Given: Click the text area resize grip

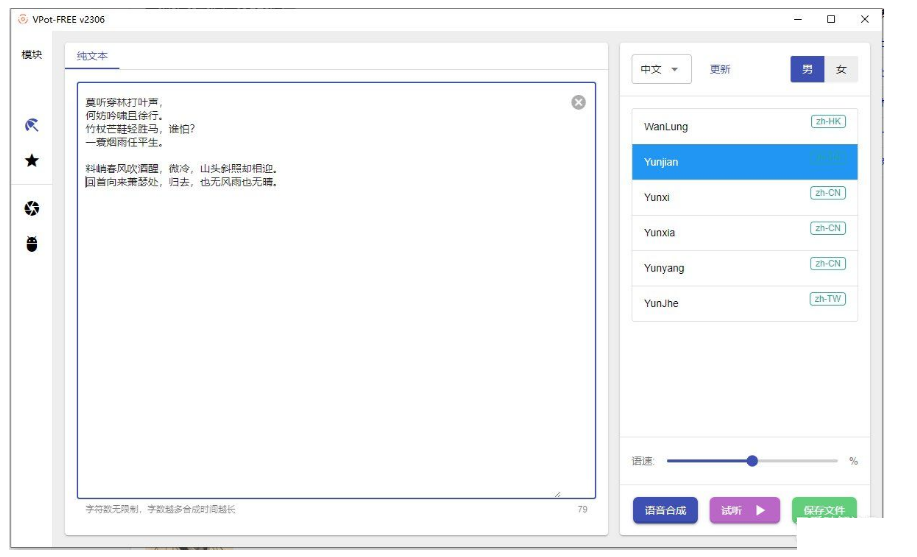Looking at the screenshot, I should click(x=557, y=494).
